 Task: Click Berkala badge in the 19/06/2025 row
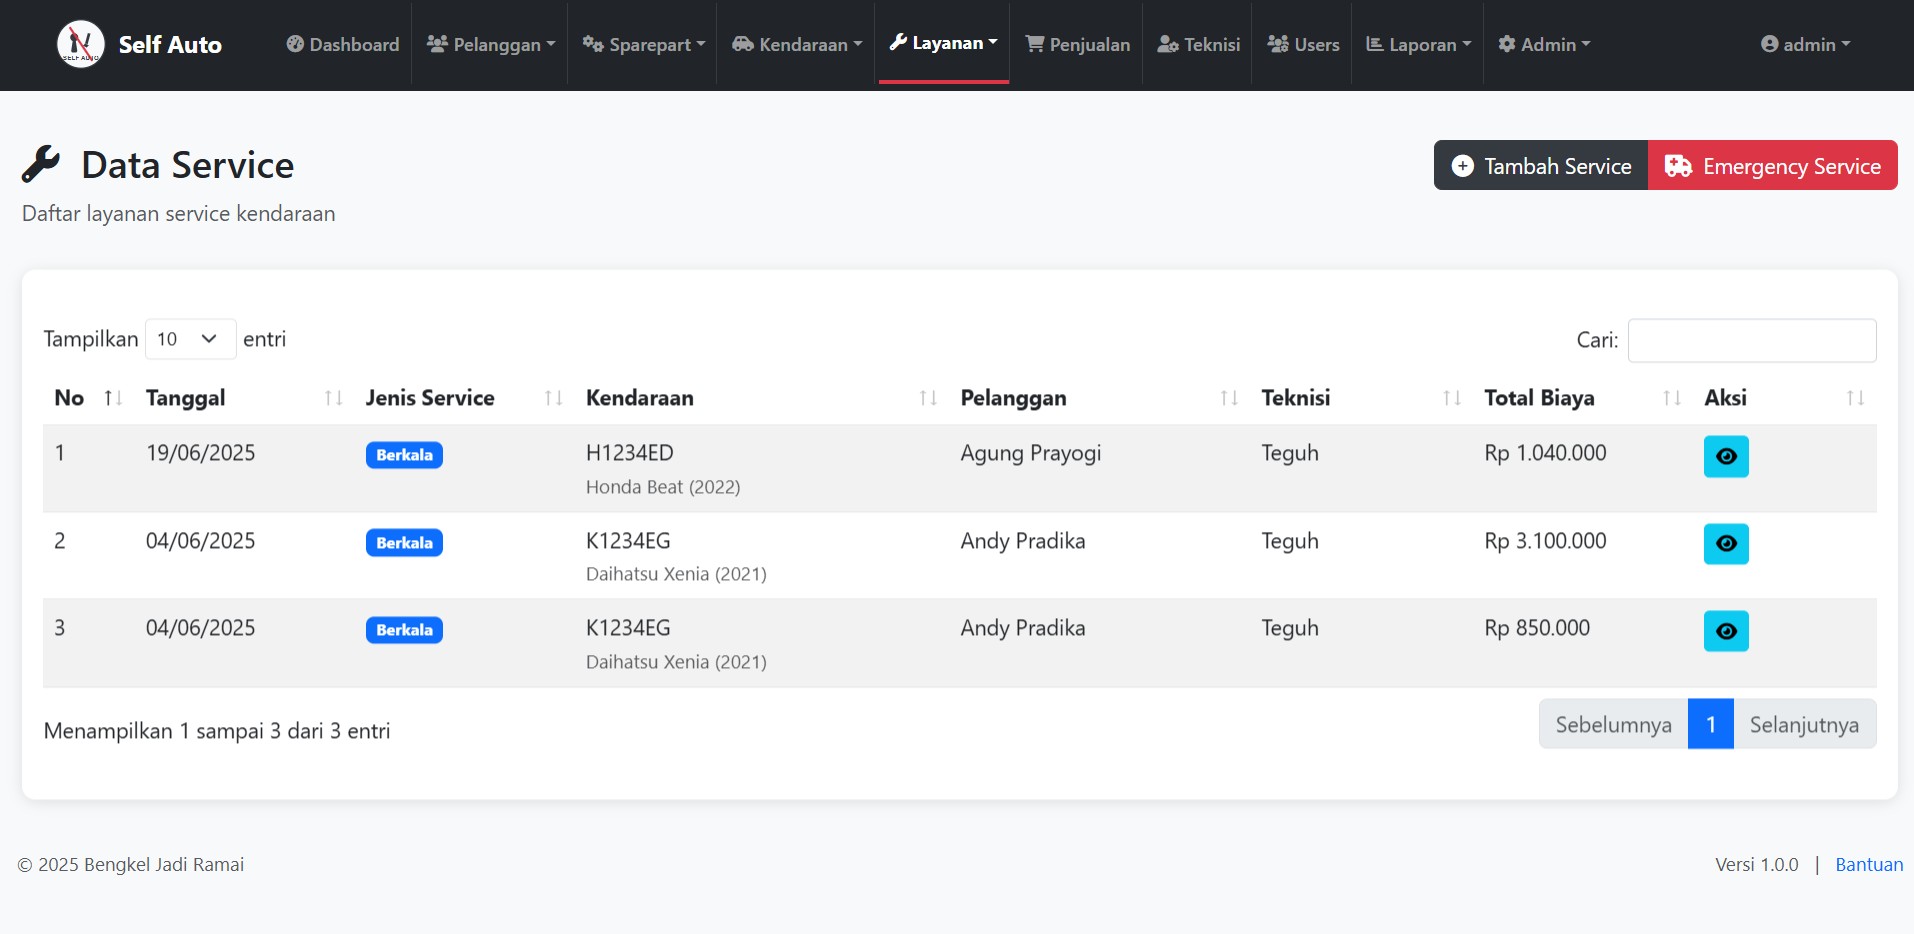(404, 455)
